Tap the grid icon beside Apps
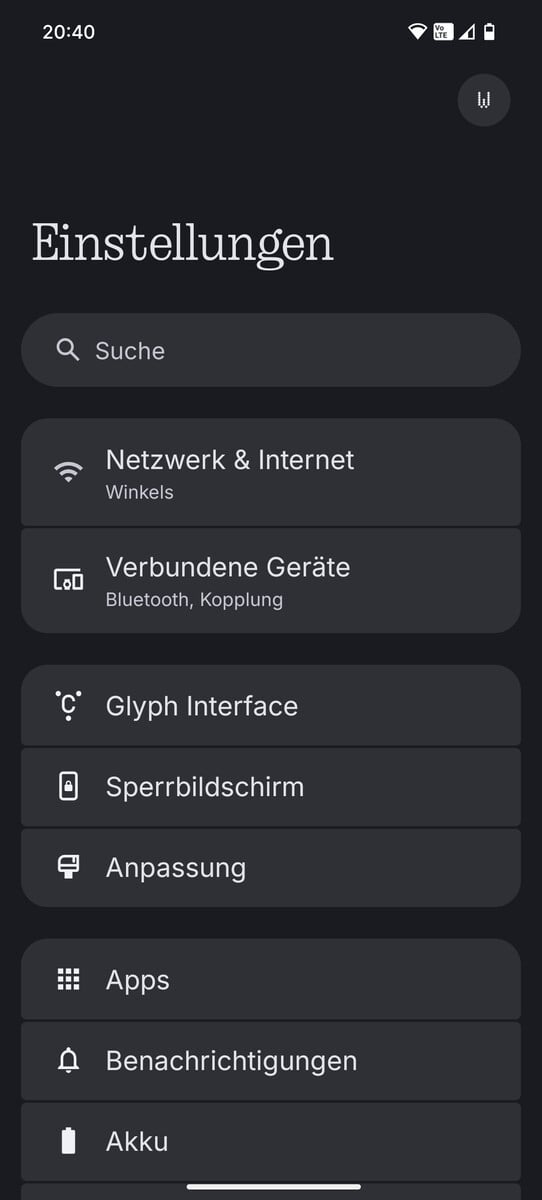 click(68, 980)
